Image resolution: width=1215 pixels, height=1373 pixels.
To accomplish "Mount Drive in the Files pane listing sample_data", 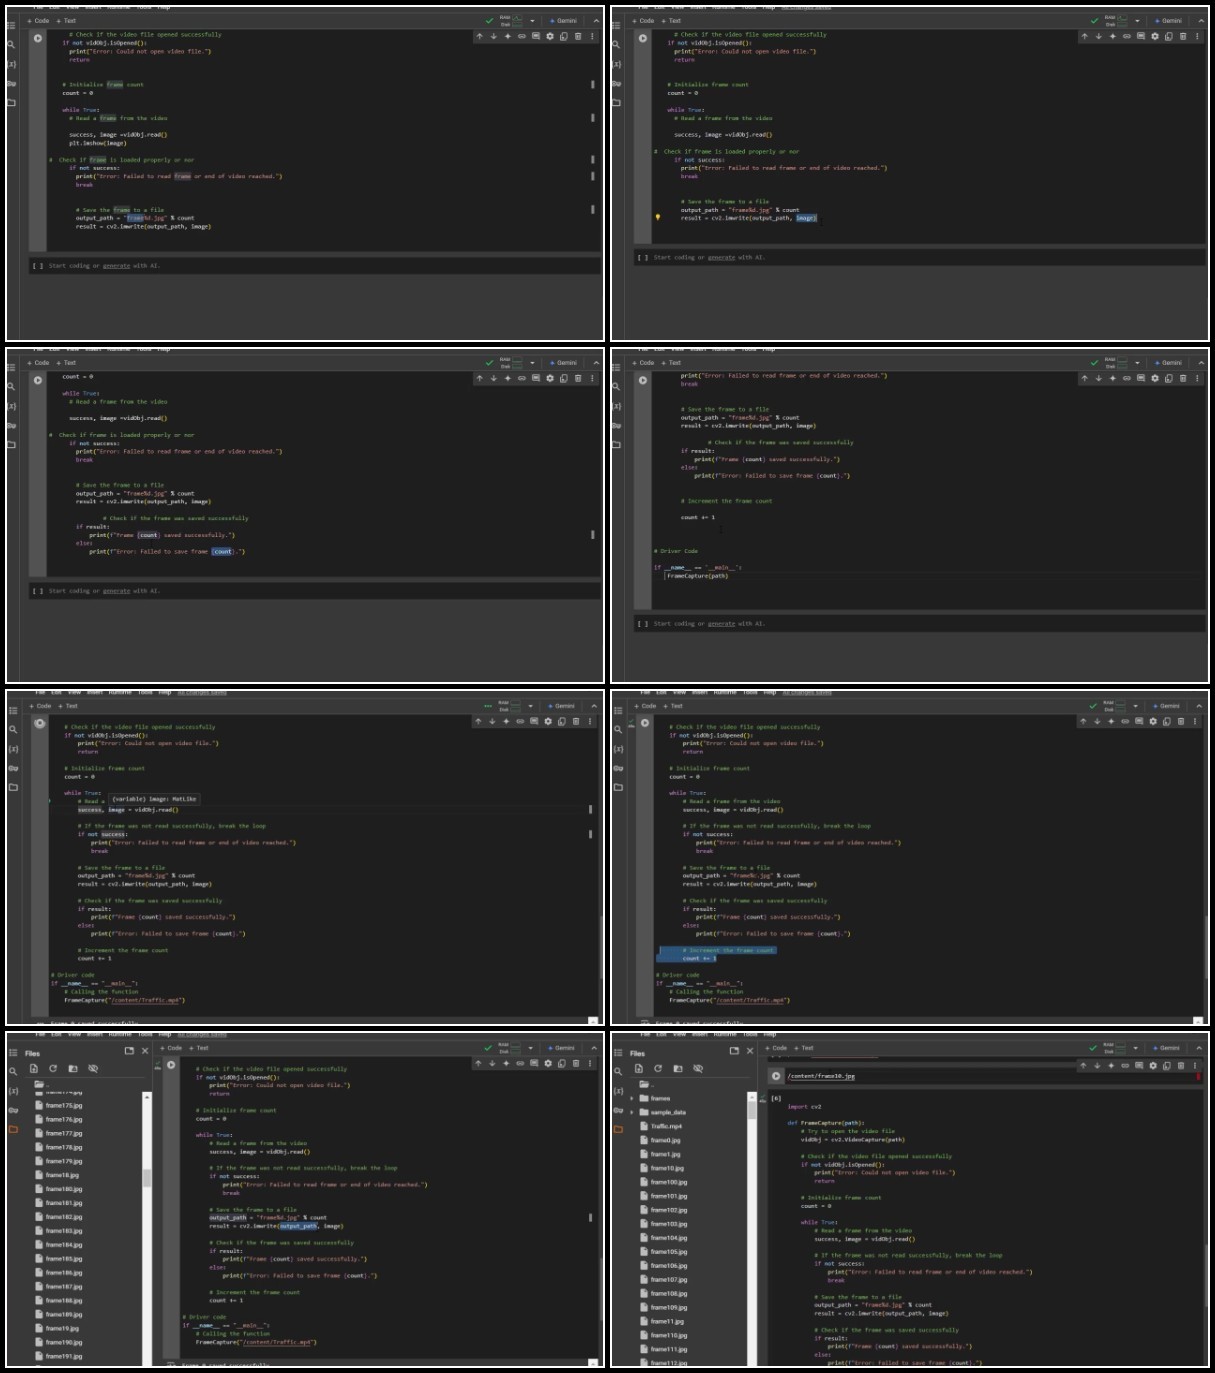I will click(677, 1068).
